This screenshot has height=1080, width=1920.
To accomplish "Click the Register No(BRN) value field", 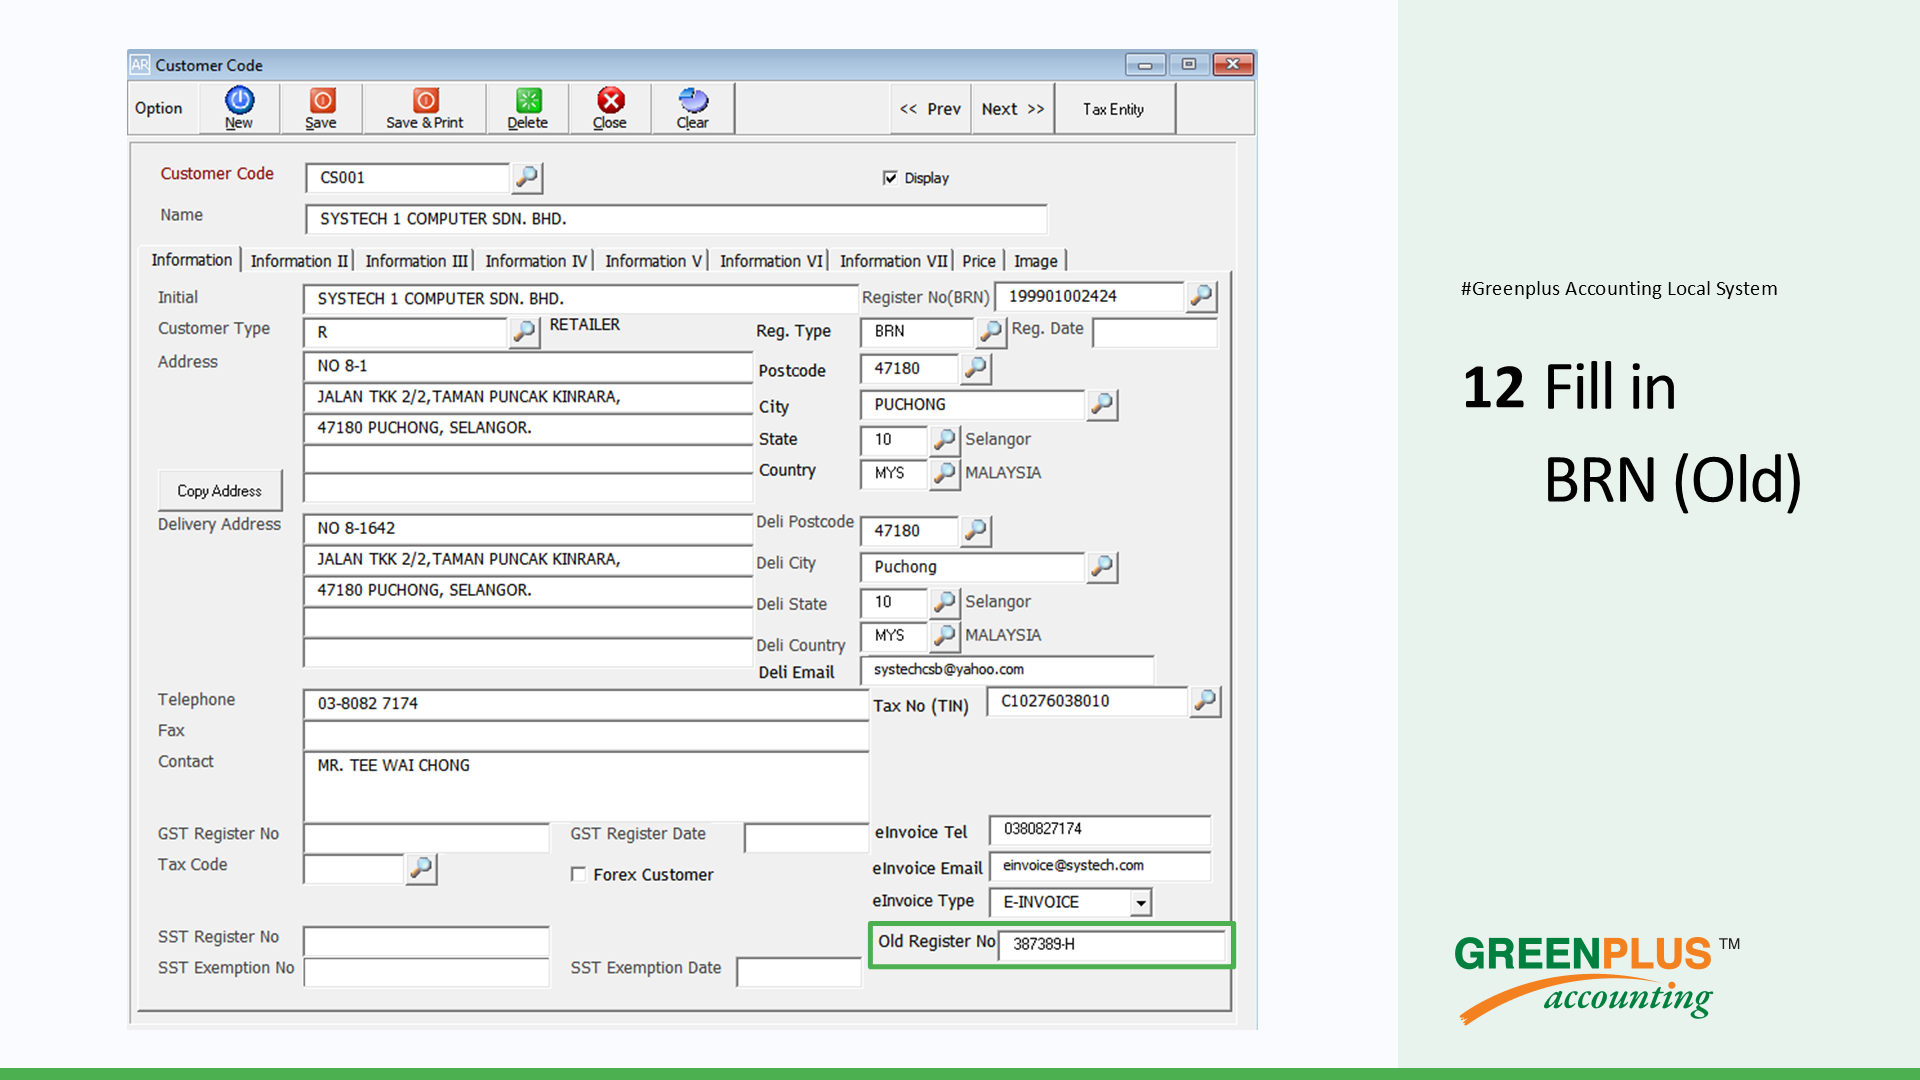I will pyautogui.click(x=1089, y=296).
